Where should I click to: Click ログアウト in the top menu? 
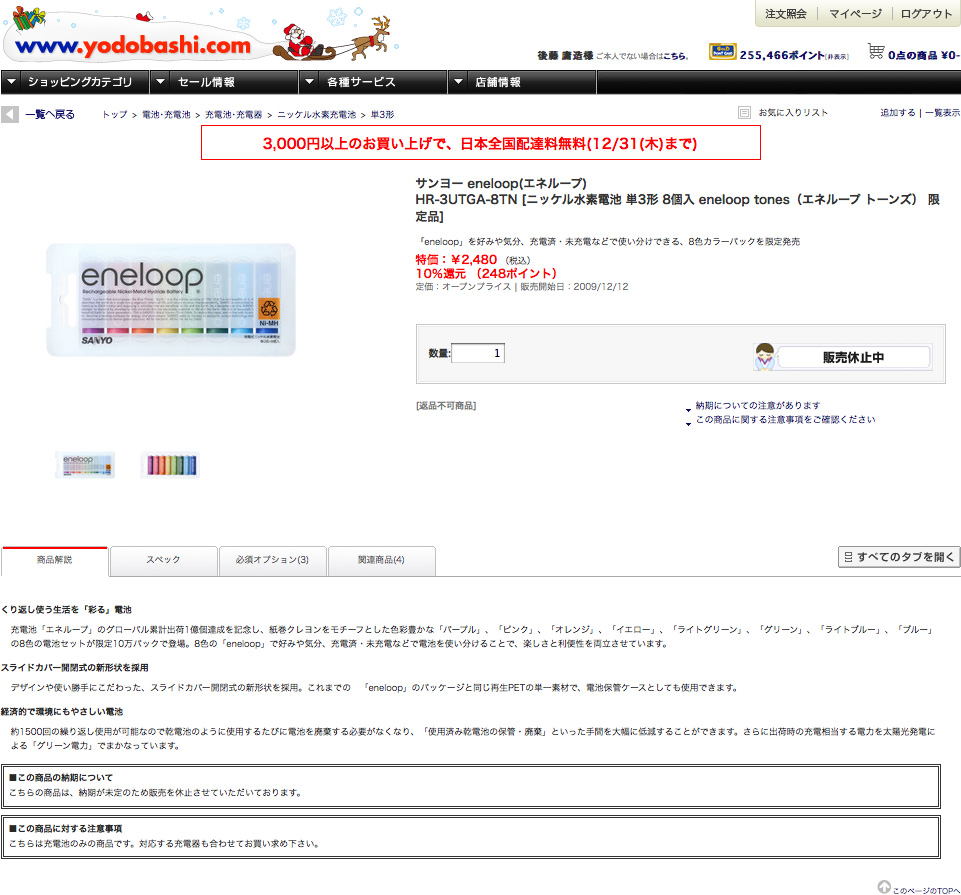[926, 14]
